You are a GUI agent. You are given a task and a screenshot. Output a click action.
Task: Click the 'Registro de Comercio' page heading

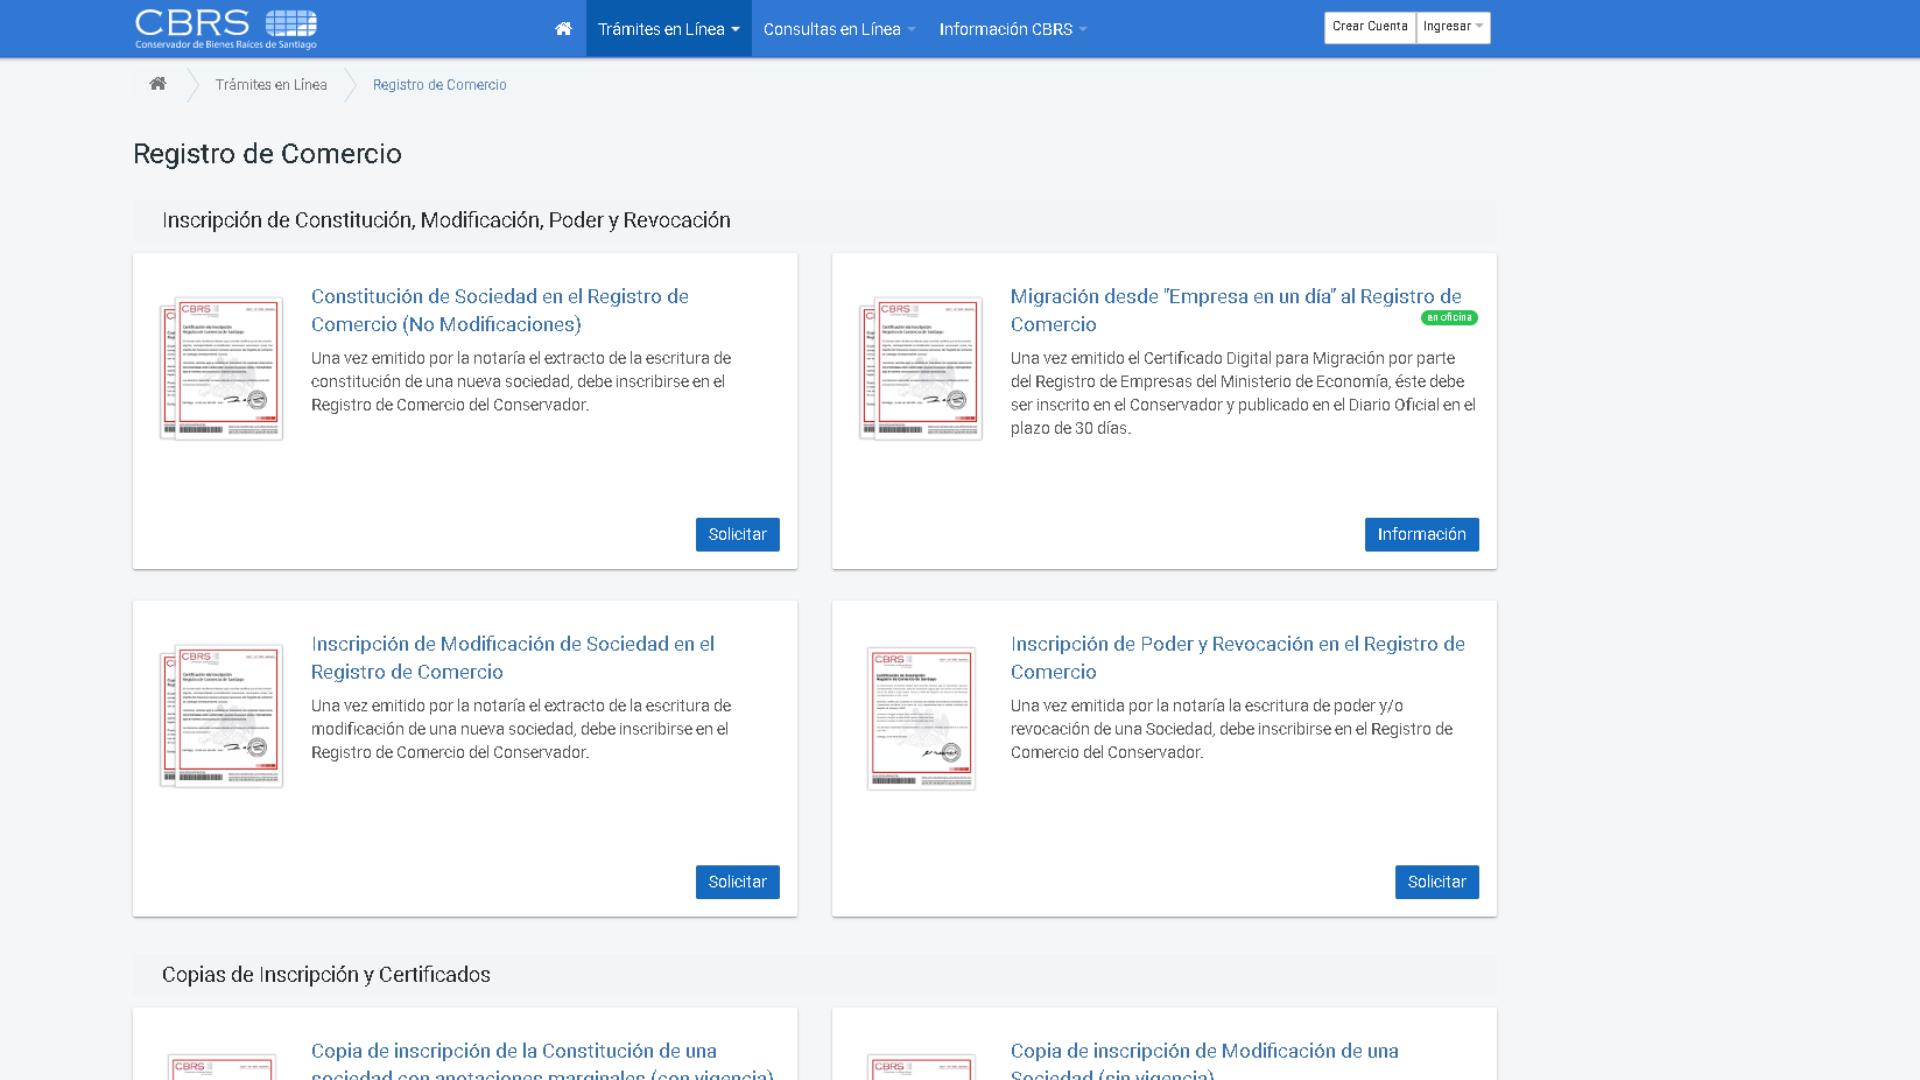point(267,154)
